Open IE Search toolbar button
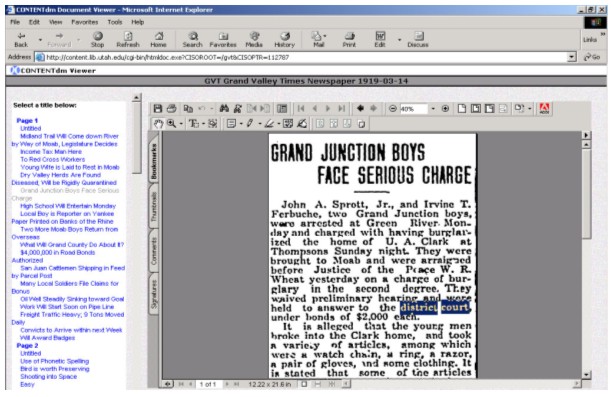The width and height of the screenshot is (613, 397). 193,40
